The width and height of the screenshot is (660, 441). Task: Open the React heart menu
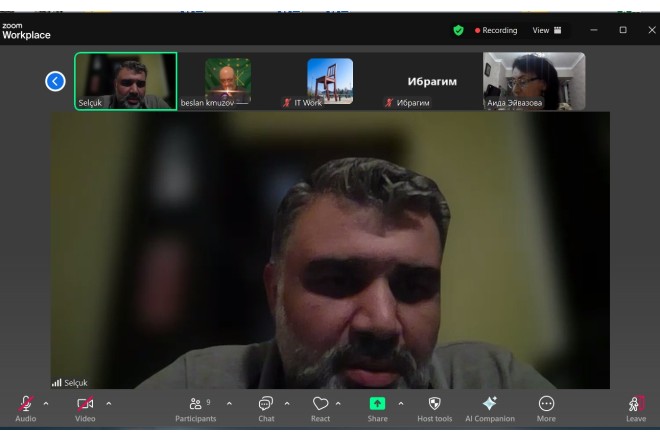(x=320, y=408)
